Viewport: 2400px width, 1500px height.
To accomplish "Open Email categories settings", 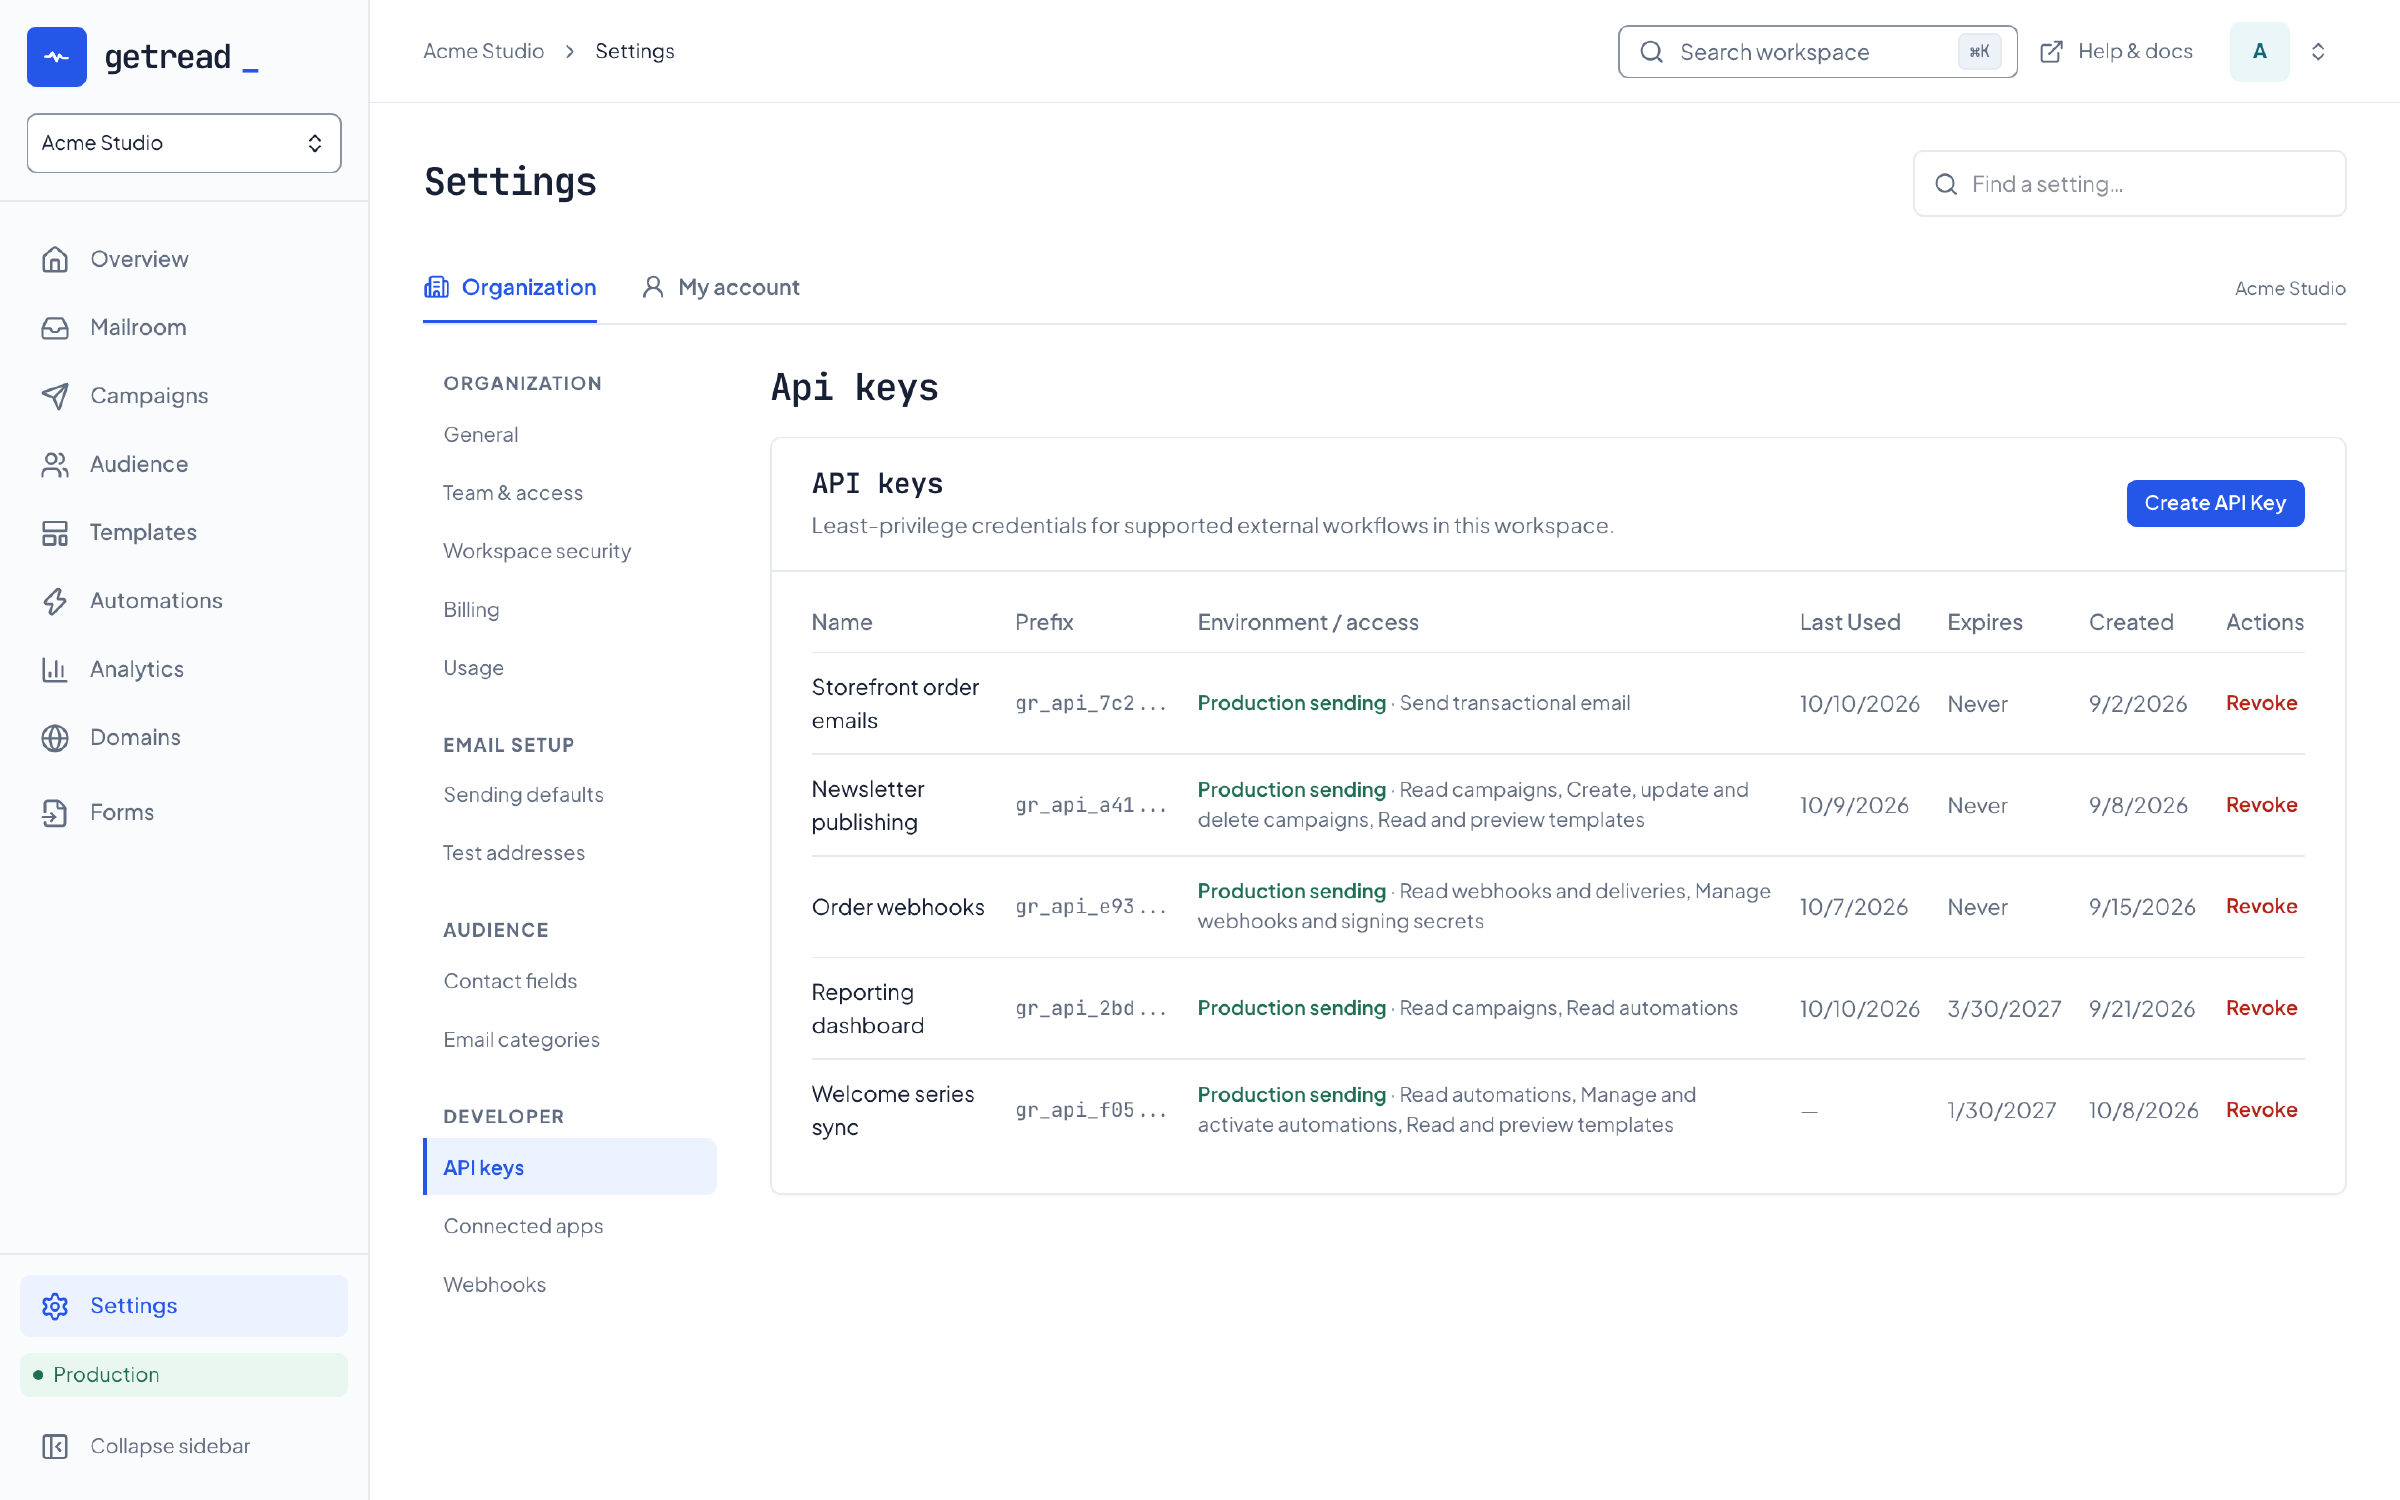I will [x=521, y=1040].
